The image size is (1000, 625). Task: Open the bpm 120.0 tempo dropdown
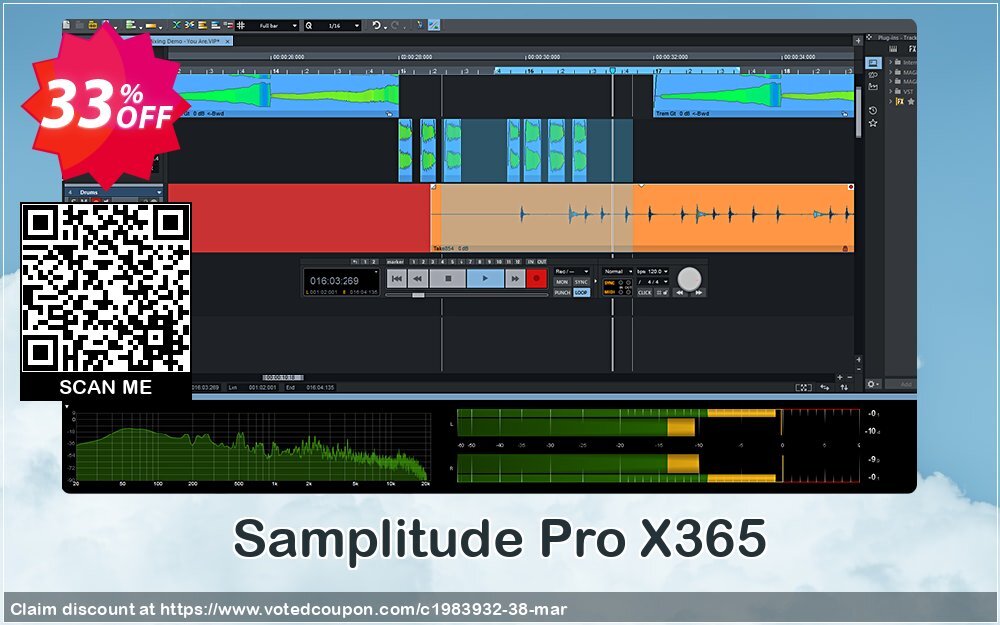652,272
